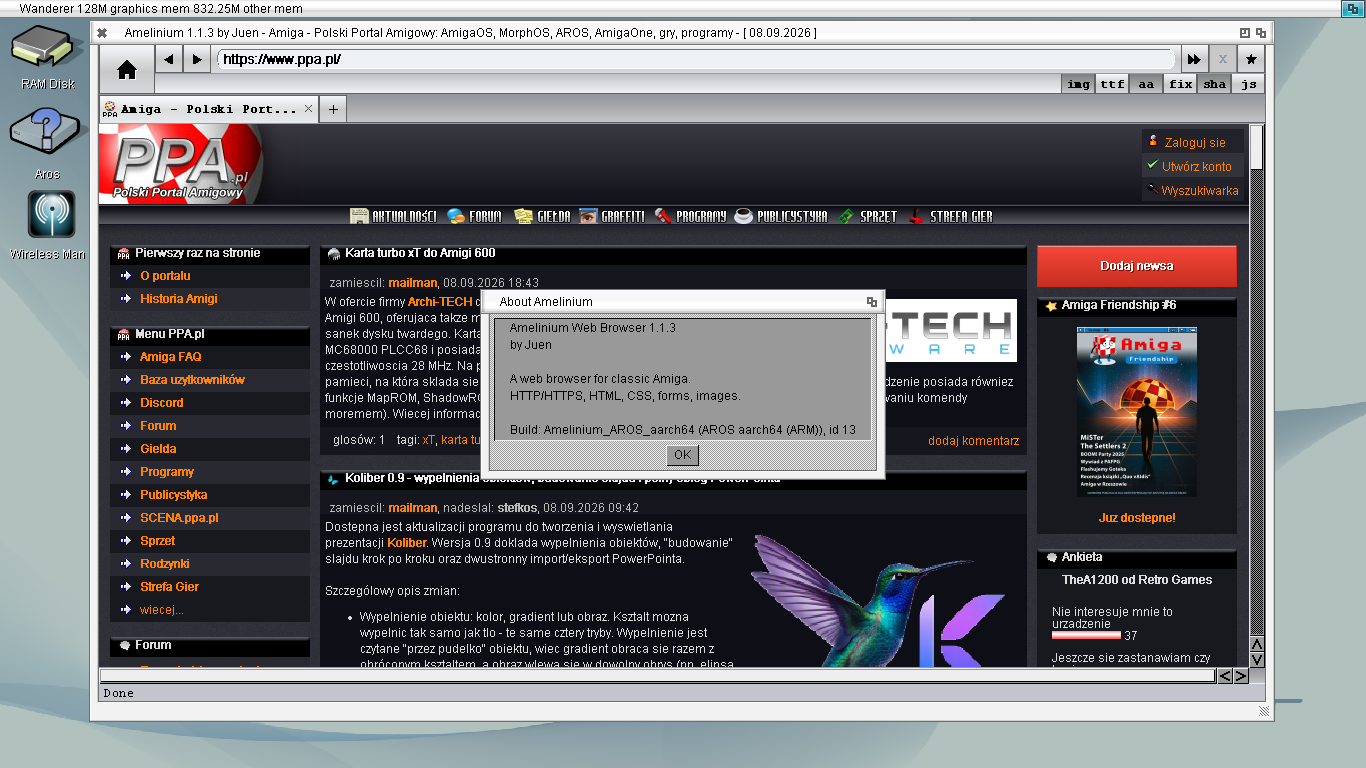The width and height of the screenshot is (1366, 768).
Task: Select the Amiga - Polski Portal tab
Action: tap(208, 109)
